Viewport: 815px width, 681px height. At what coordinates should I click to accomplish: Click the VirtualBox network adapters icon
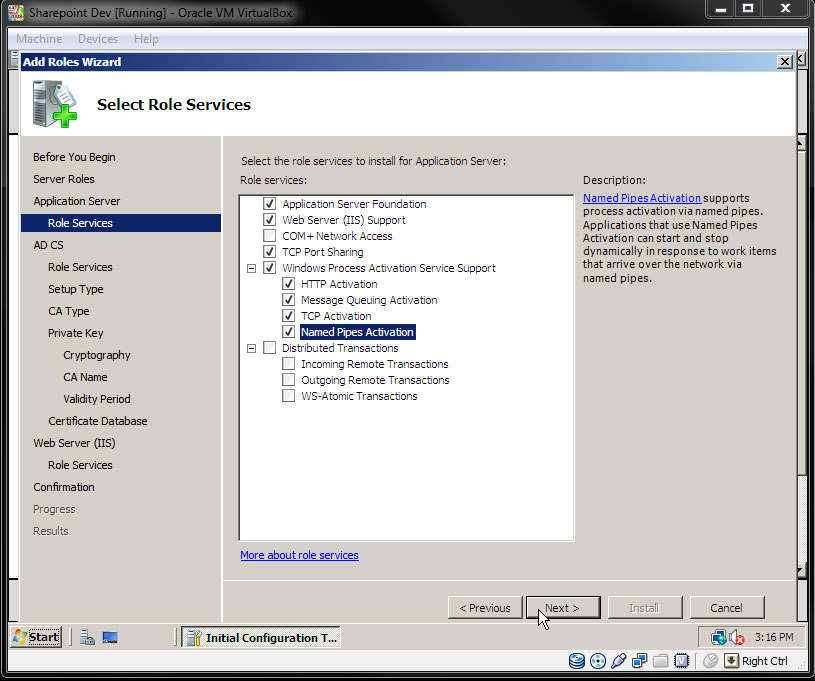tap(639, 661)
